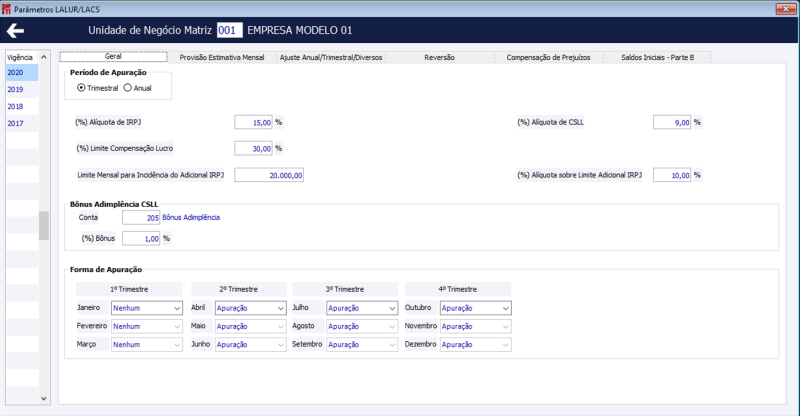This screenshot has width=800, height=416.
Task: Open the Novembro dropdown
Action: pyautogui.click(x=476, y=326)
